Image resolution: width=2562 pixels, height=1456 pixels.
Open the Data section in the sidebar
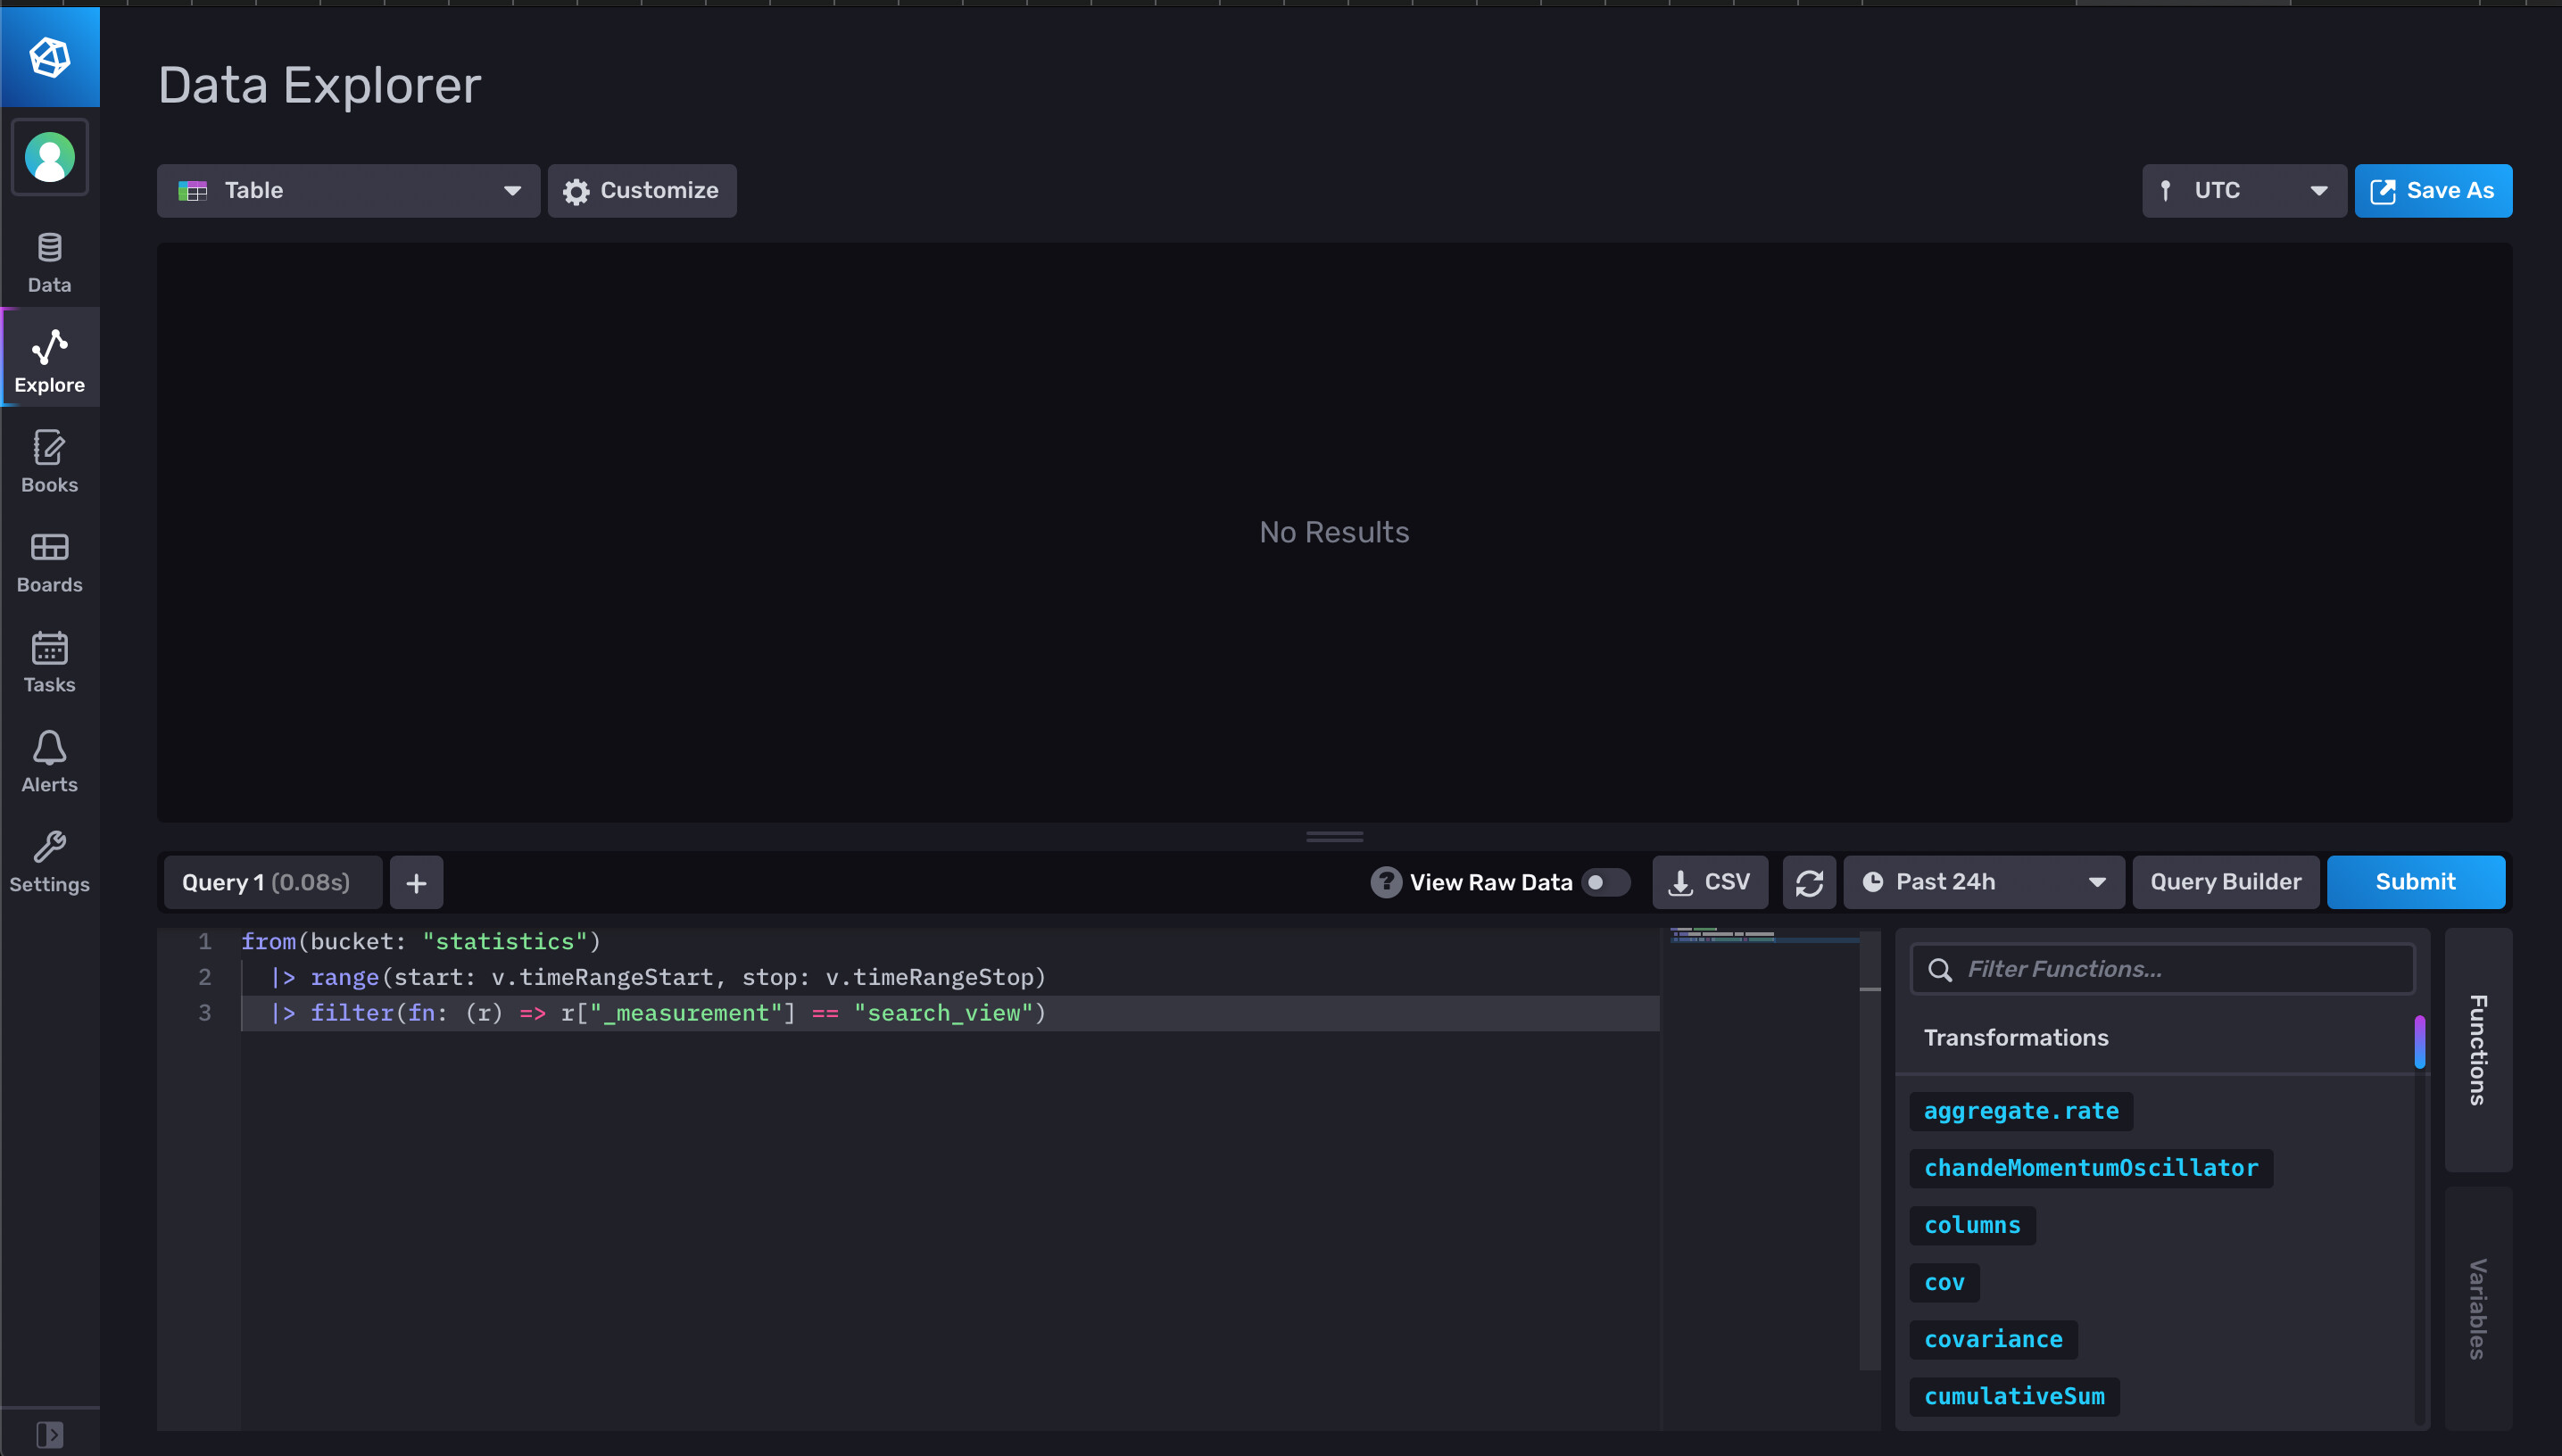[49, 260]
